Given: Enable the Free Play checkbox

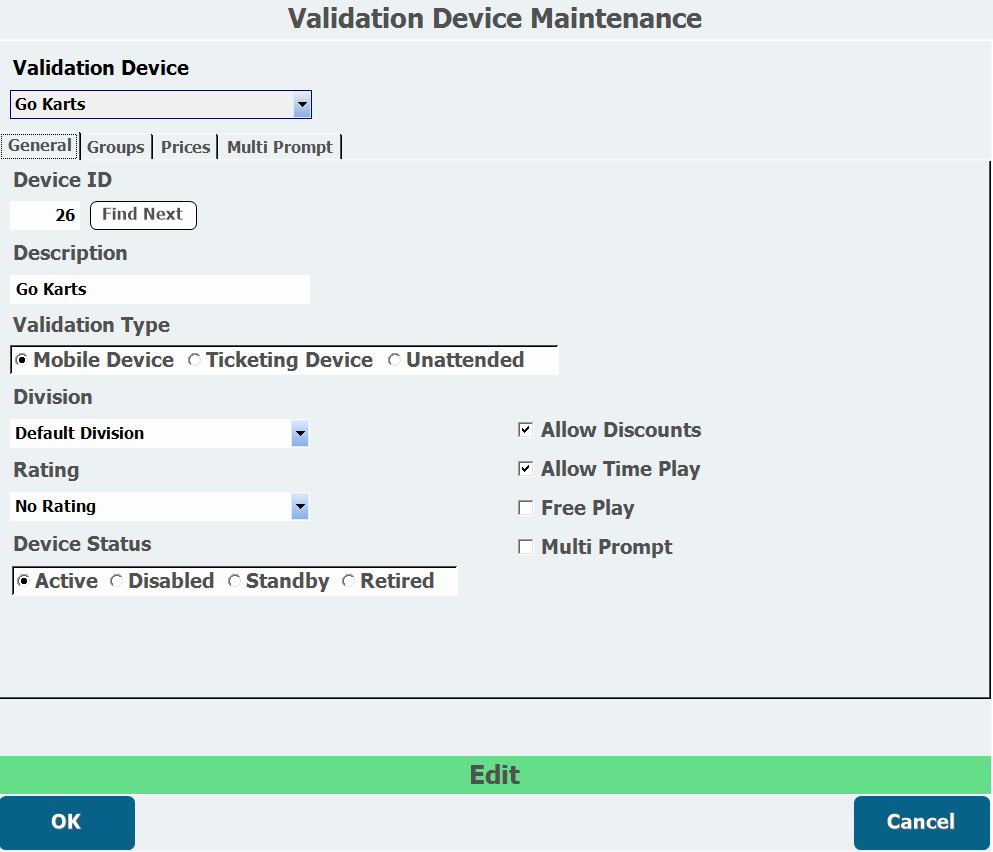Looking at the screenshot, I should 525,508.
